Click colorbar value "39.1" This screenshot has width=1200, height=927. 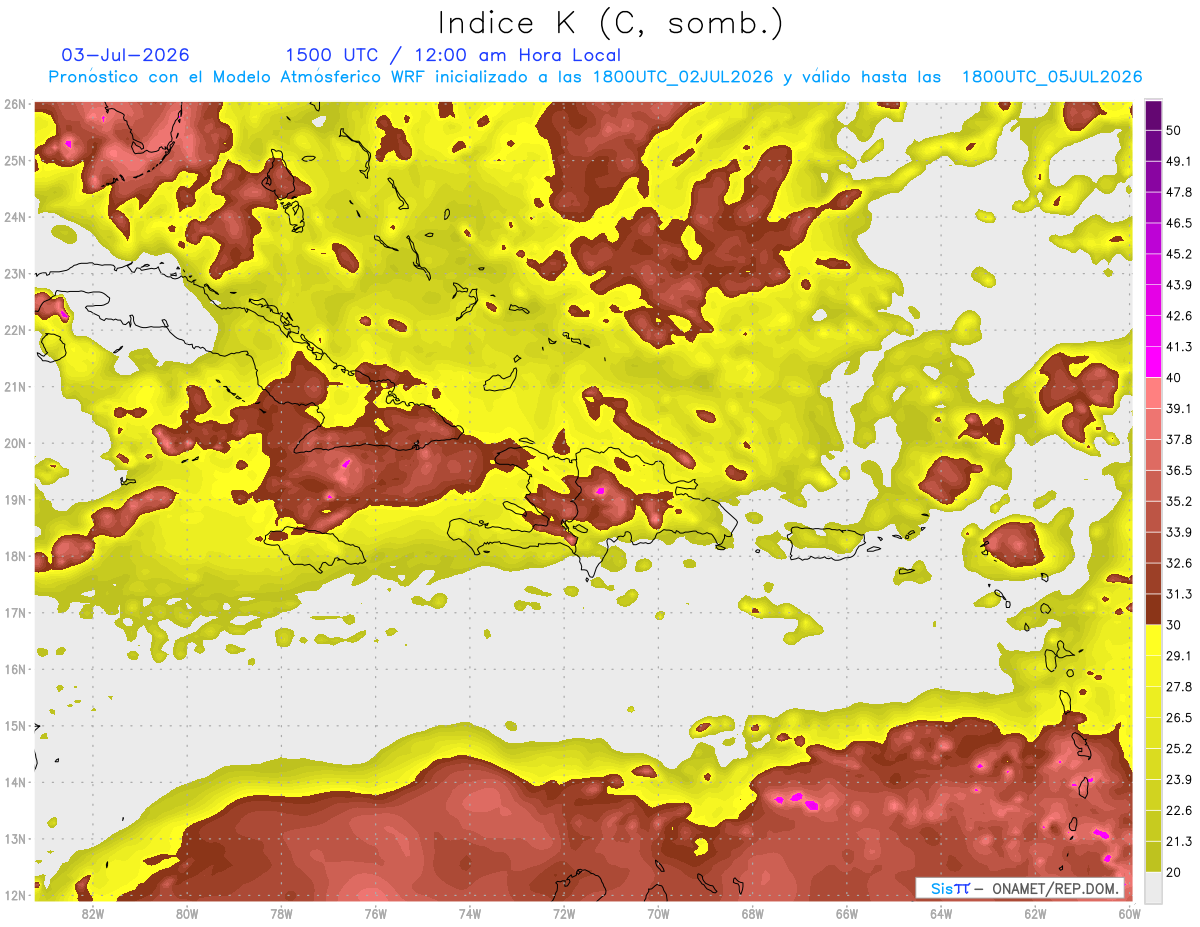1178,409
